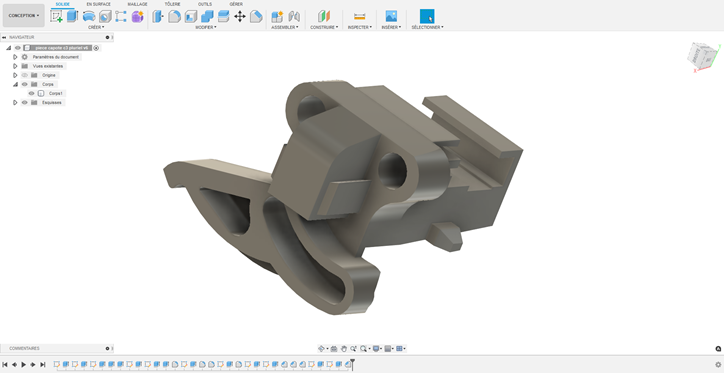Select the Measure tool in Inspecter
The height and width of the screenshot is (373, 724).
(359, 17)
